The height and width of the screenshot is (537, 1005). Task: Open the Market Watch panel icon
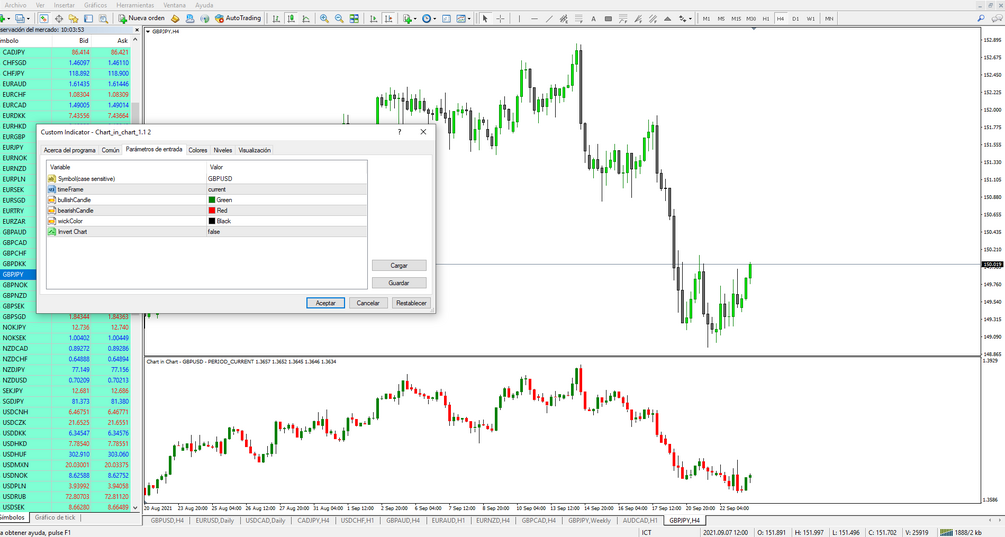[x=44, y=19]
